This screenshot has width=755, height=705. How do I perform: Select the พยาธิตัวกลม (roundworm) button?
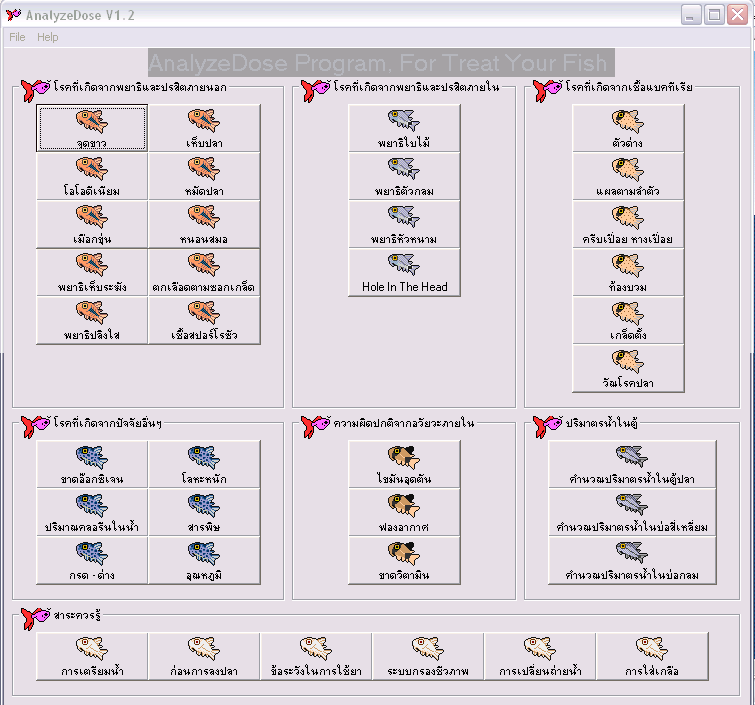point(404,176)
